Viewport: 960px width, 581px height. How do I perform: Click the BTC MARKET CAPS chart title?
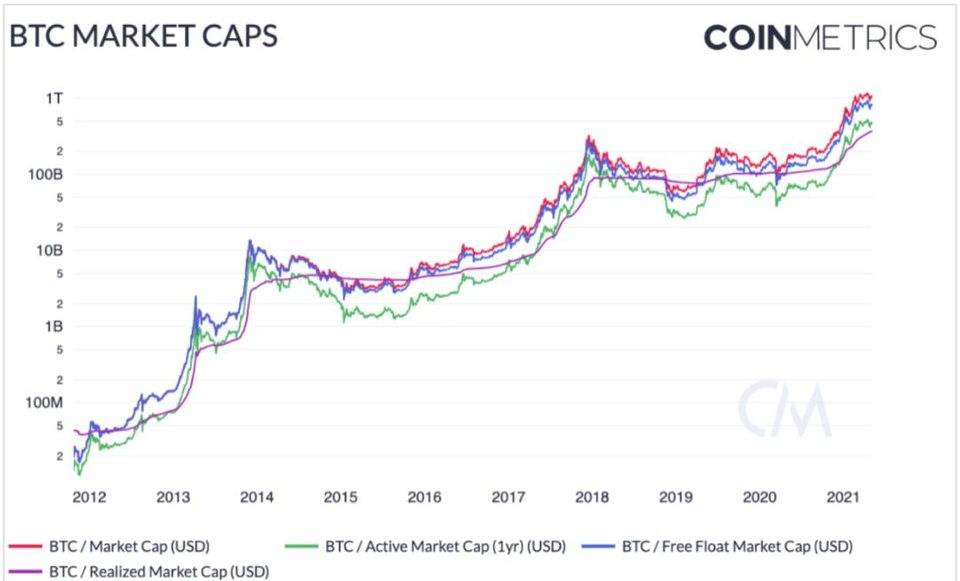point(143,37)
